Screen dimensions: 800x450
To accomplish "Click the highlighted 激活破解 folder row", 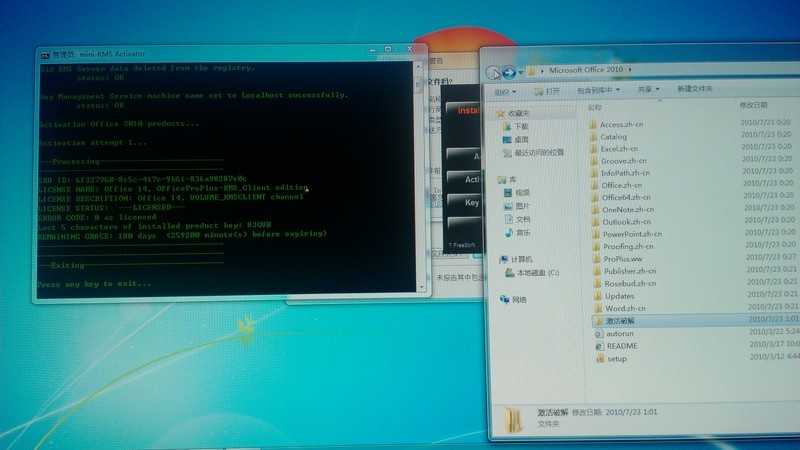I will [x=696, y=320].
